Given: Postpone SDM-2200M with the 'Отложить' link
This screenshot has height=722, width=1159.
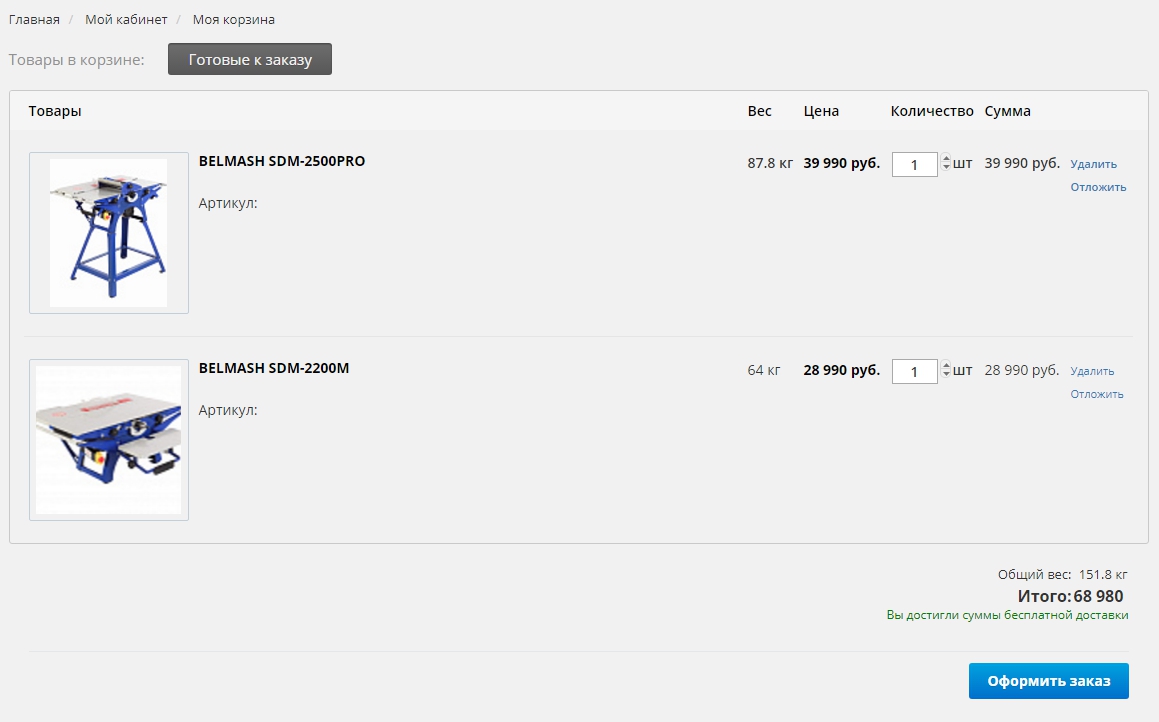Looking at the screenshot, I should [1097, 394].
